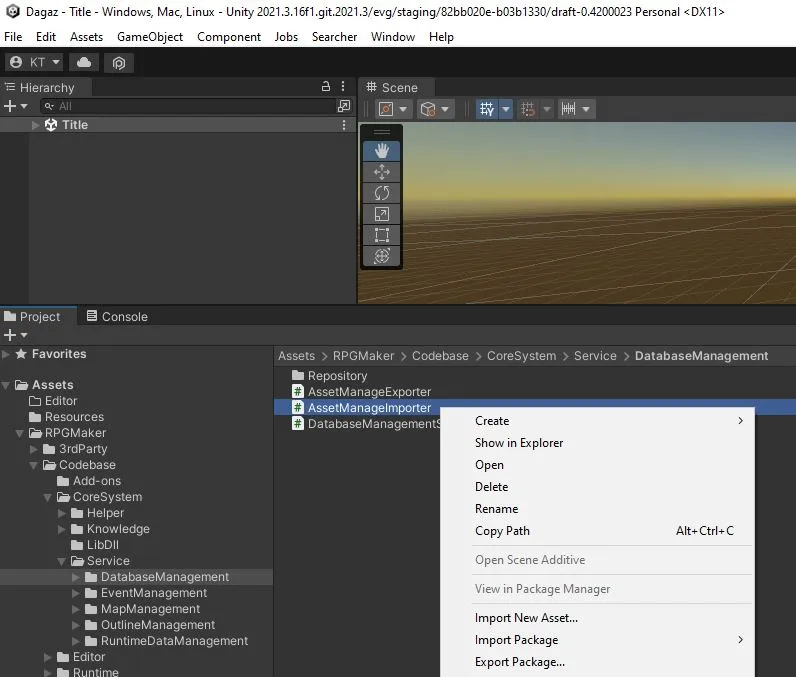Image resolution: width=796 pixels, height=677 pixels.
Task: Switch to the Console tab
Action: point(116,317)
